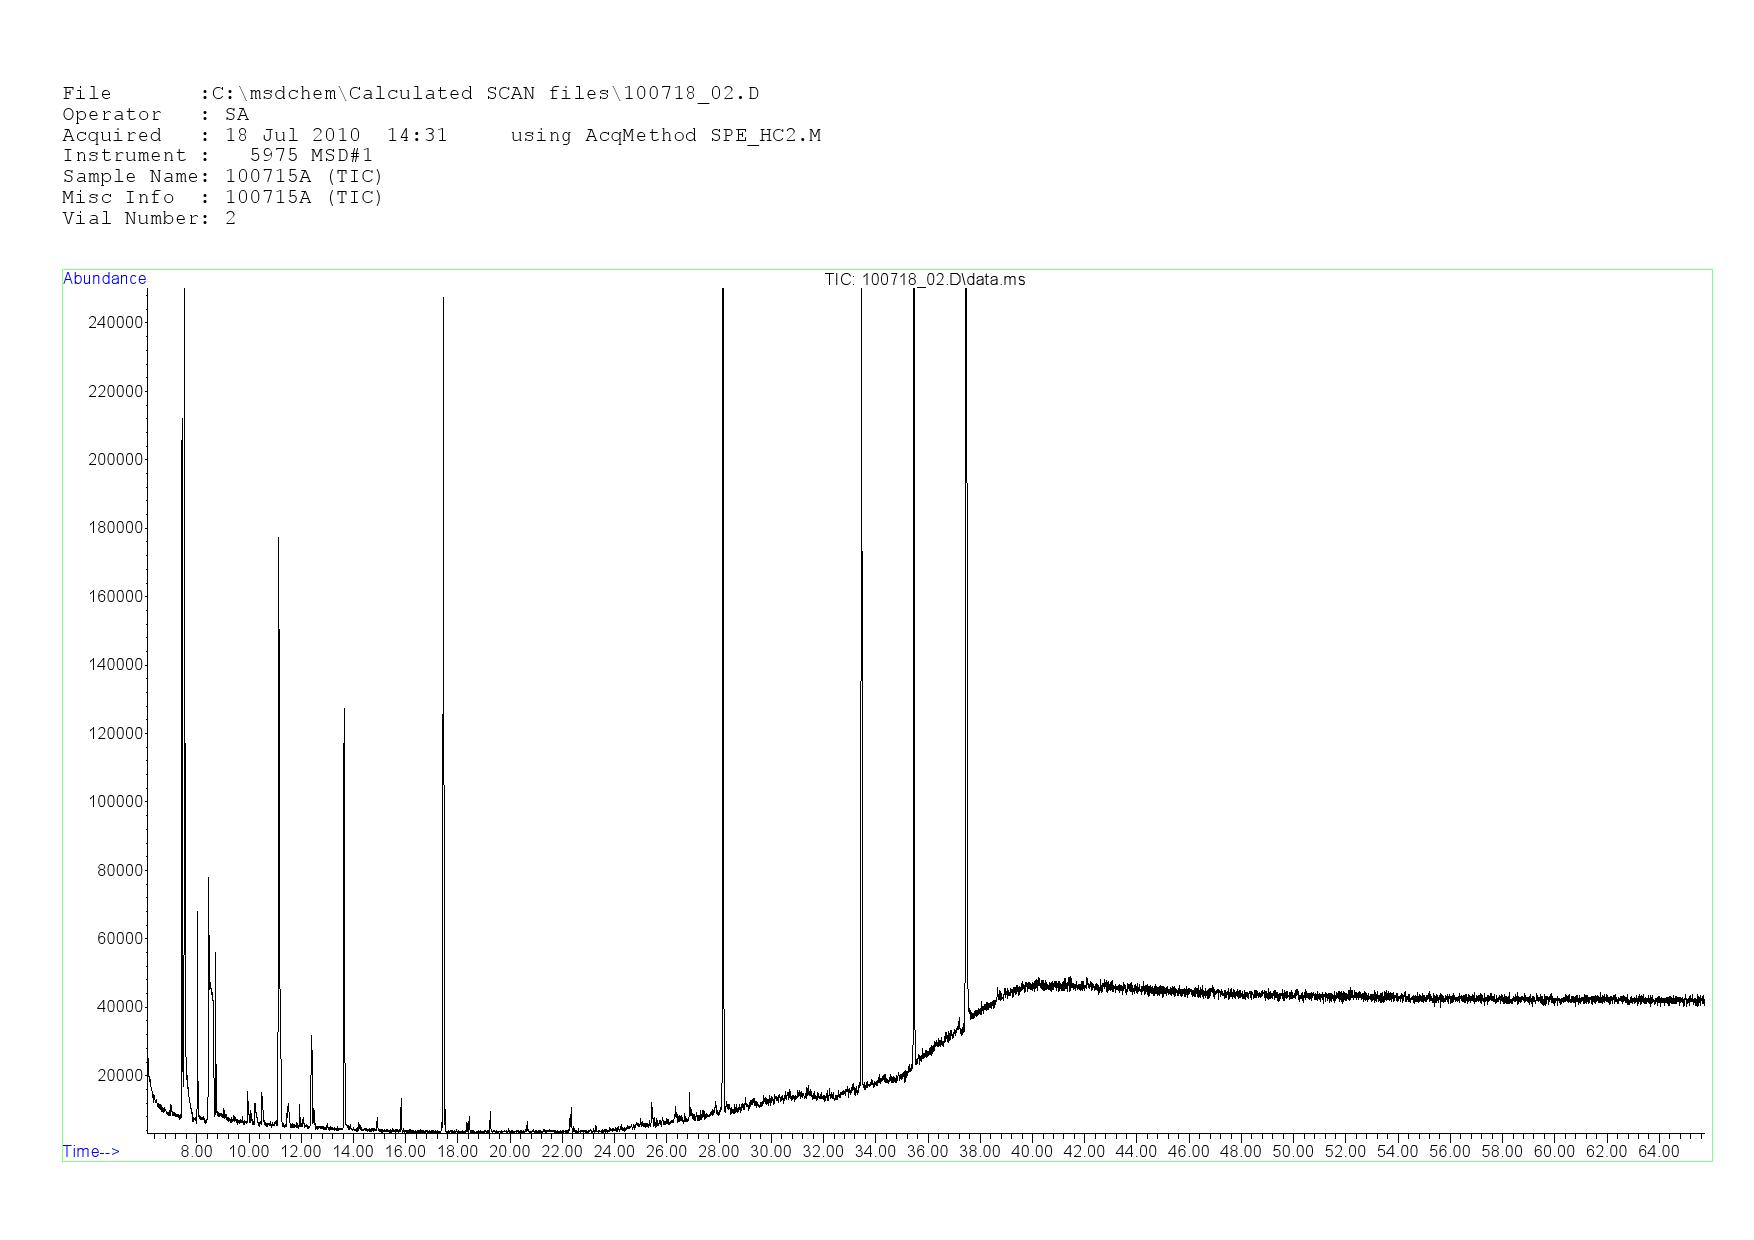Click the chart title "TIC: 100718_02.D\data.ms"

pyautogui.click(x=924, y=280)
